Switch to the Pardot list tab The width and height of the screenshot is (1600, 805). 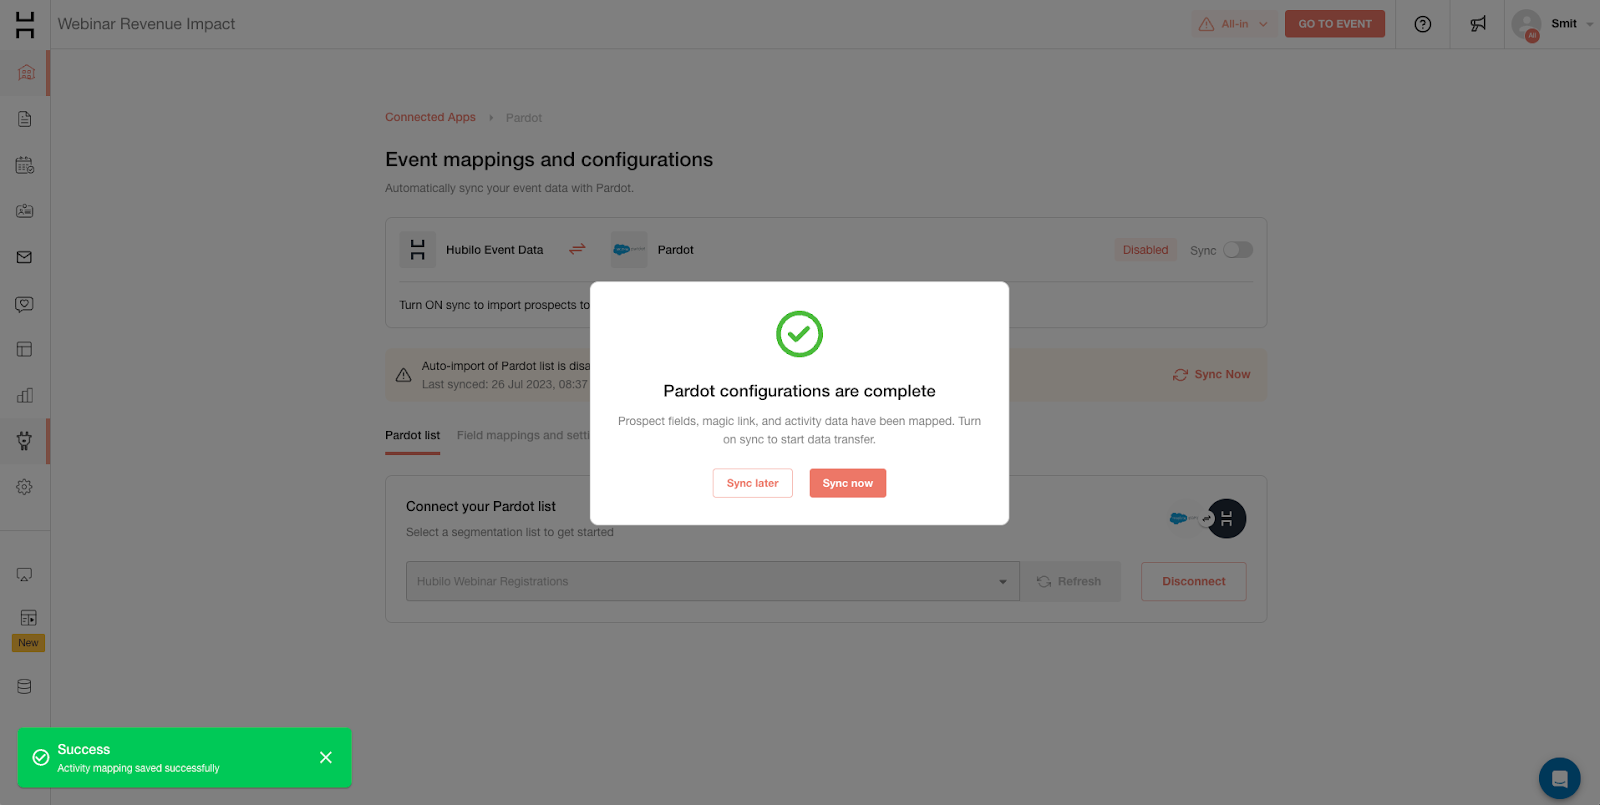click(x=412, y=436)
